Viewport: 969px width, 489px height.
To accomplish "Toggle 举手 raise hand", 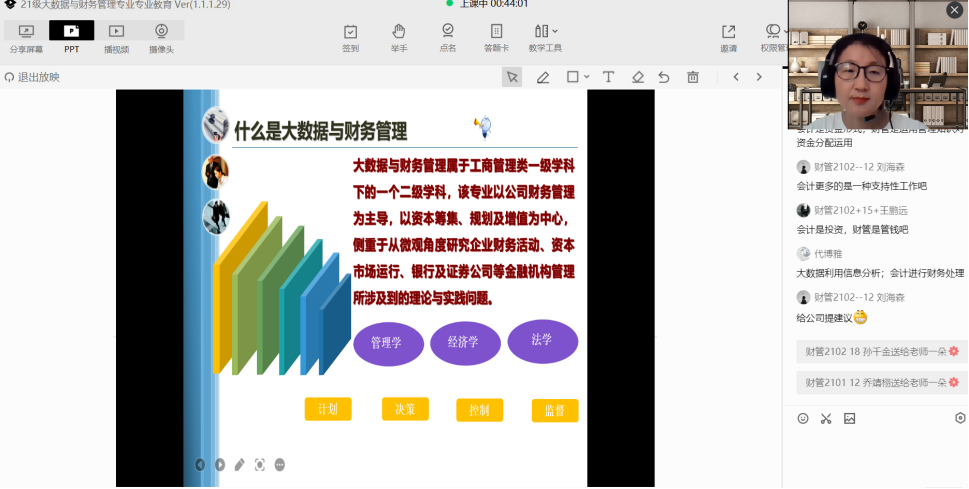I will tap(399, 38).
